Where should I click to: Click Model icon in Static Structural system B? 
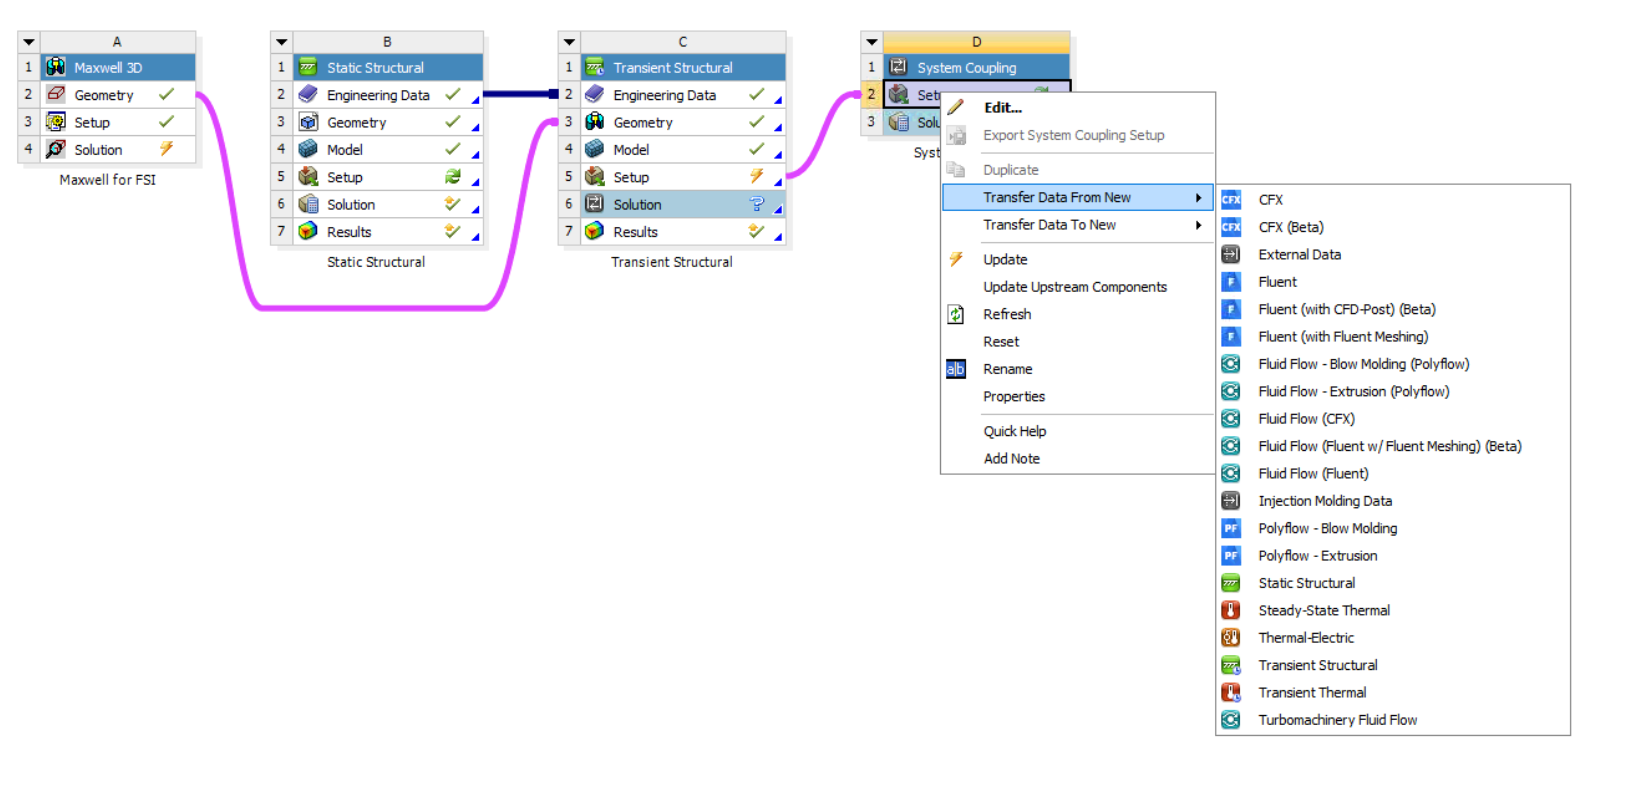coord(308,149)
